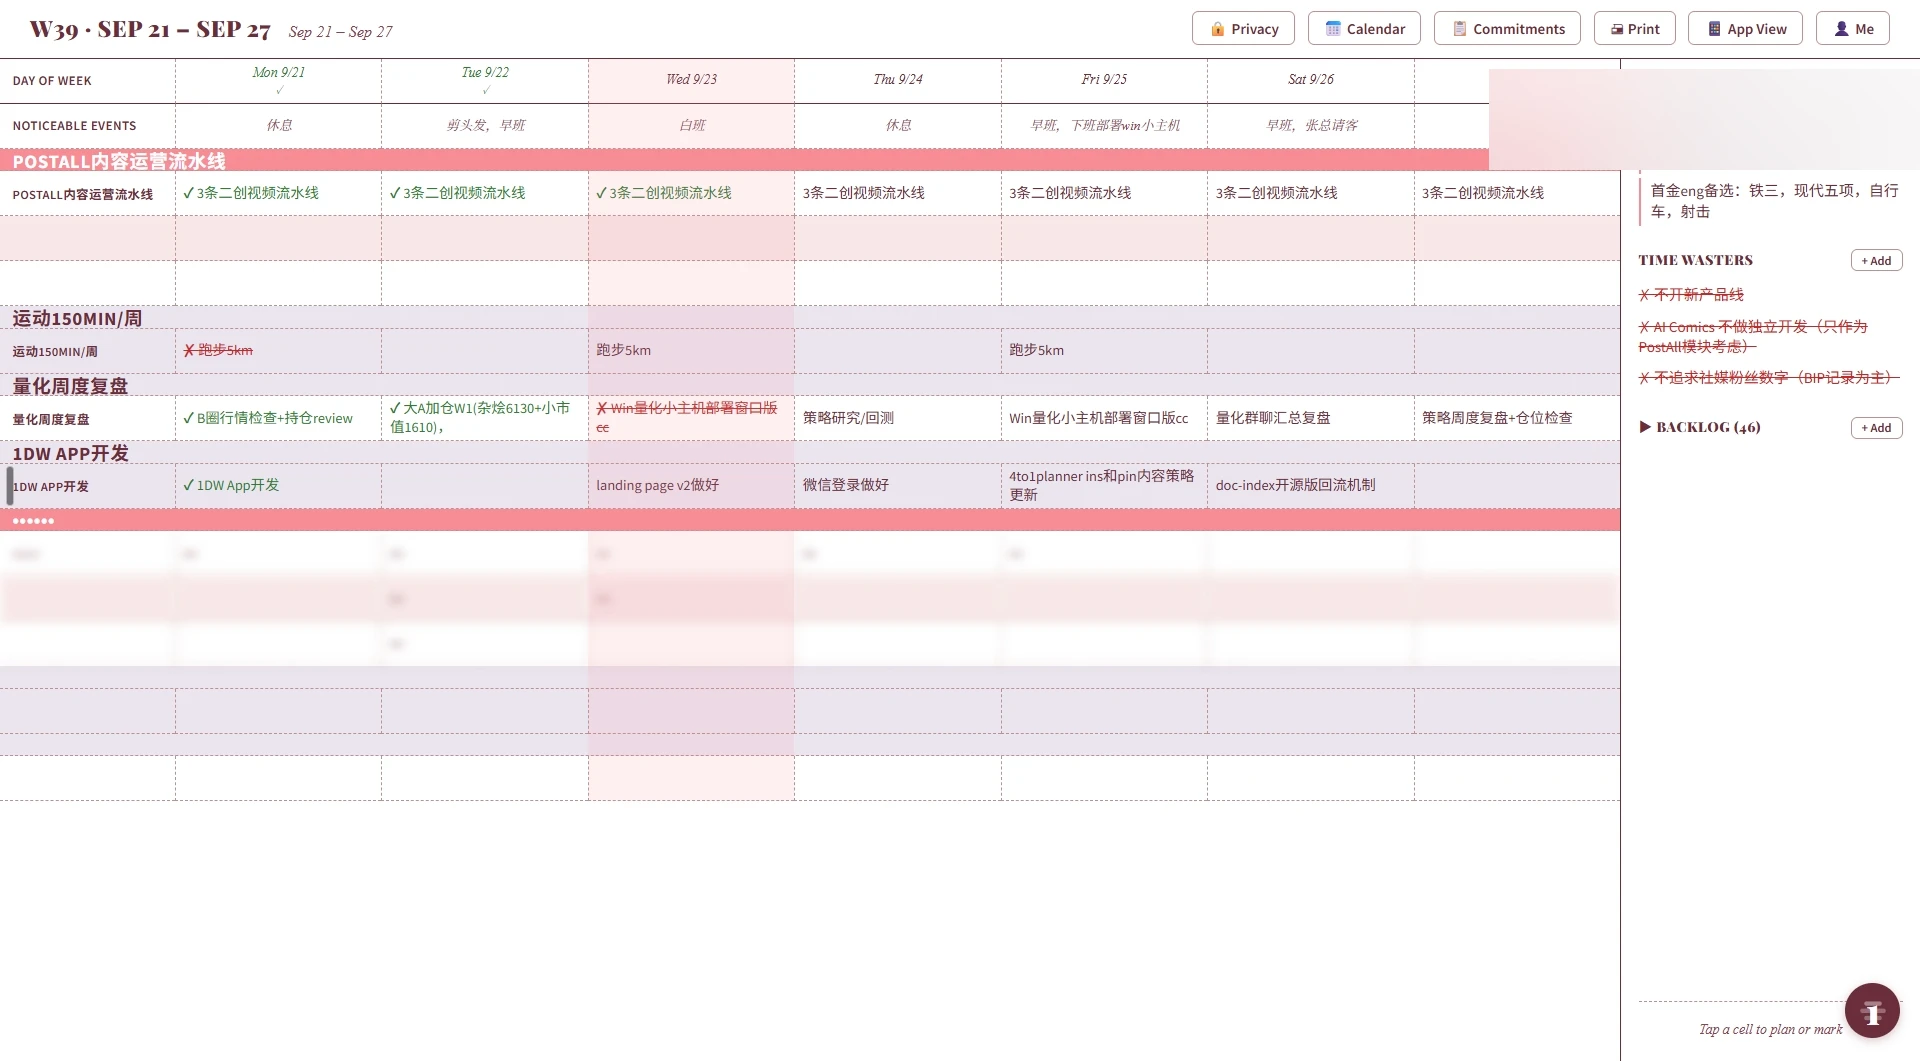The width and height of the screenshot is (1920, 1061).
Task: Click the struck-through 不开新产品线 item
Action: coord(1691,295)
